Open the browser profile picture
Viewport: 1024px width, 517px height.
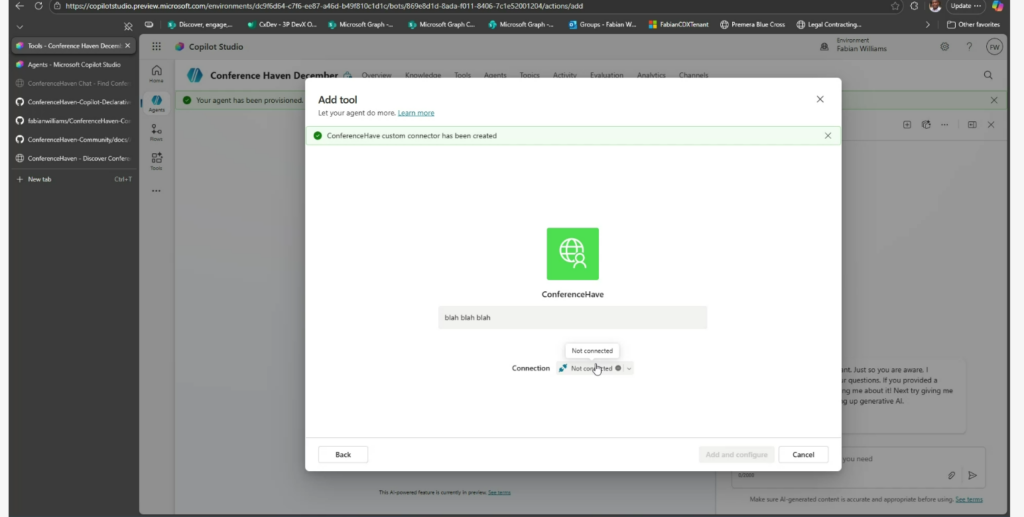pyautogui.click(x=935, y=6)
